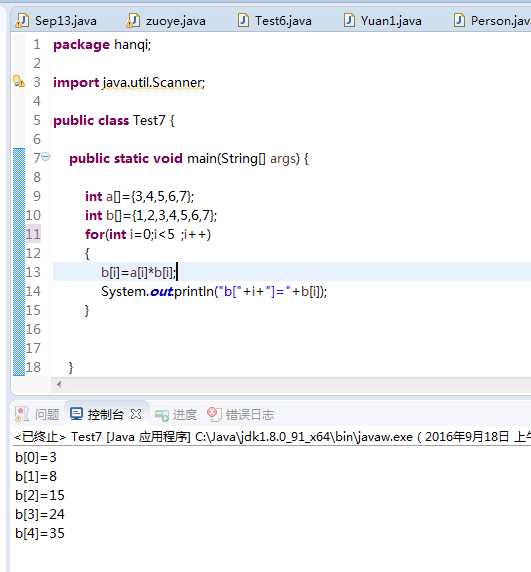This screenshot has width=531, height=572.
Task: Close the 控制台 console view
Action: (136, 414)
